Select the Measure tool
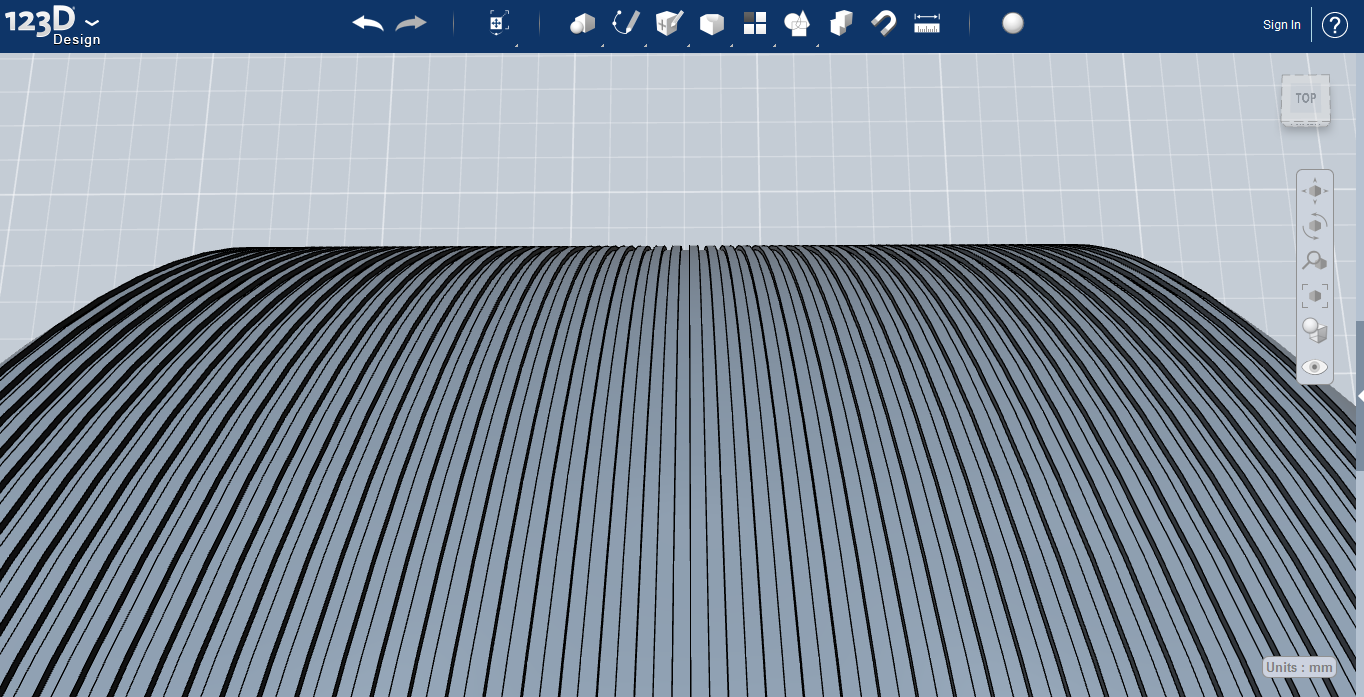 click(926, 23)
